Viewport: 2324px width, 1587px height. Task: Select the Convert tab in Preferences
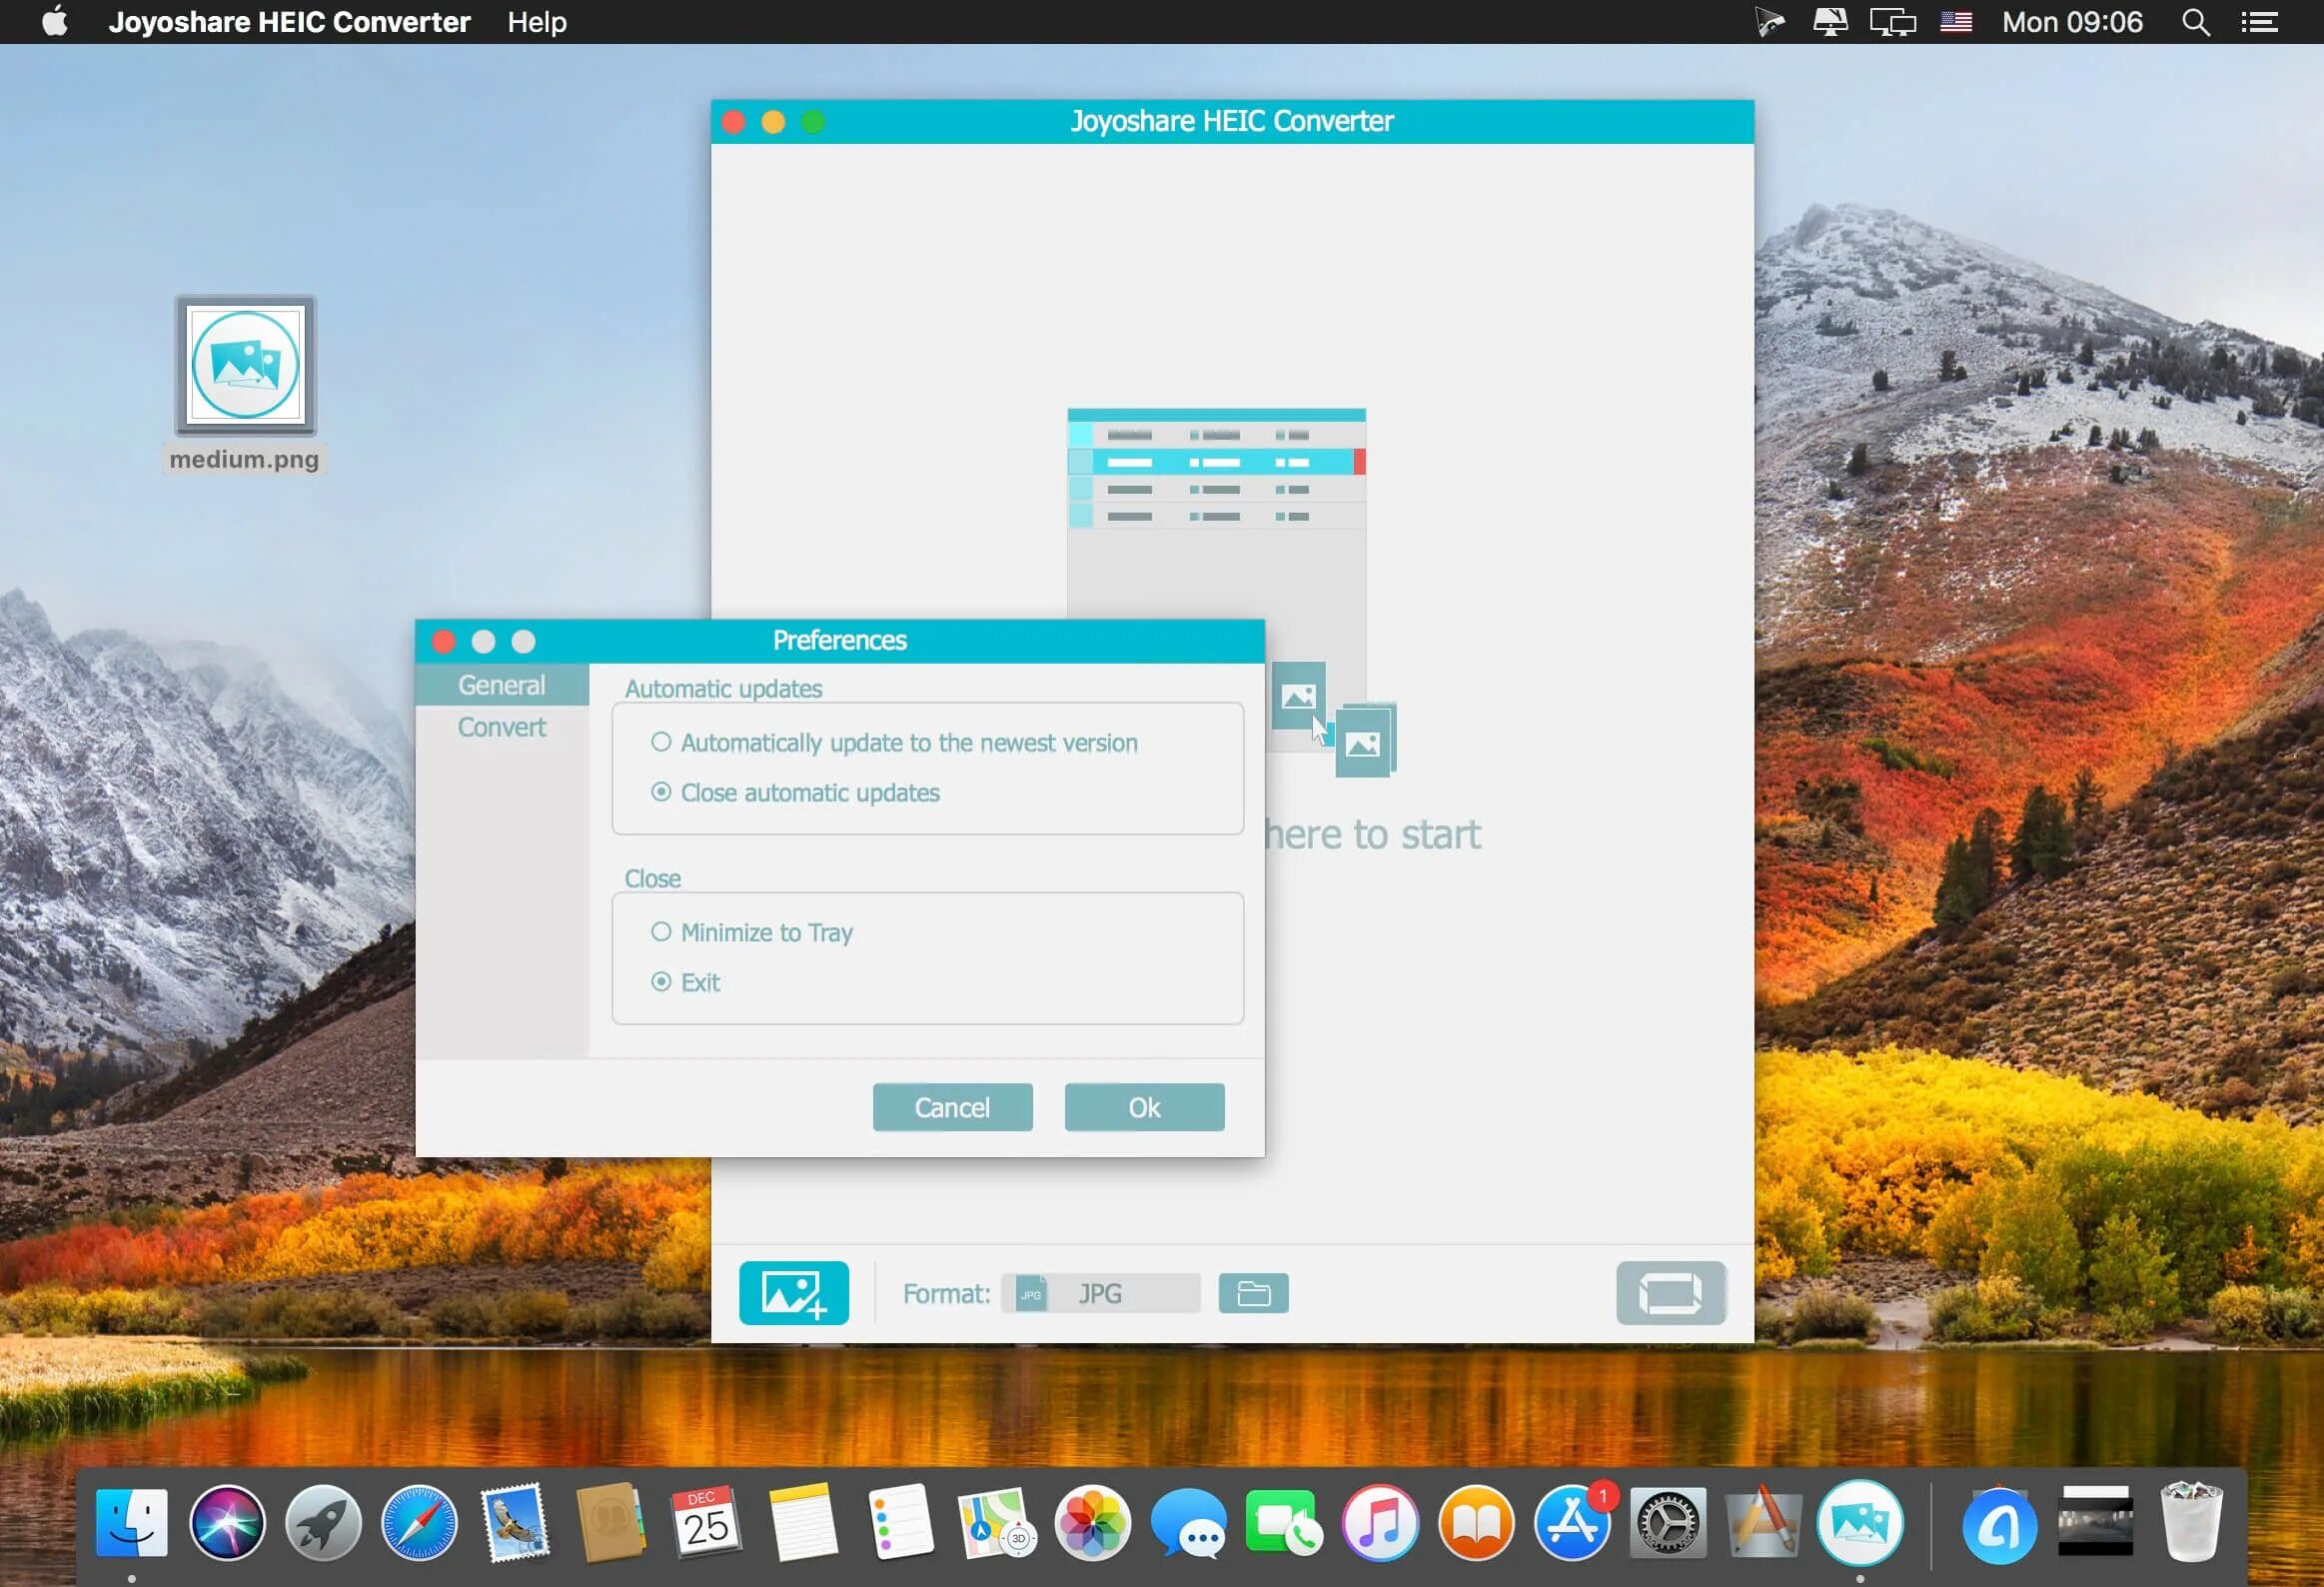pyautogui.click(x=502, y=727)
